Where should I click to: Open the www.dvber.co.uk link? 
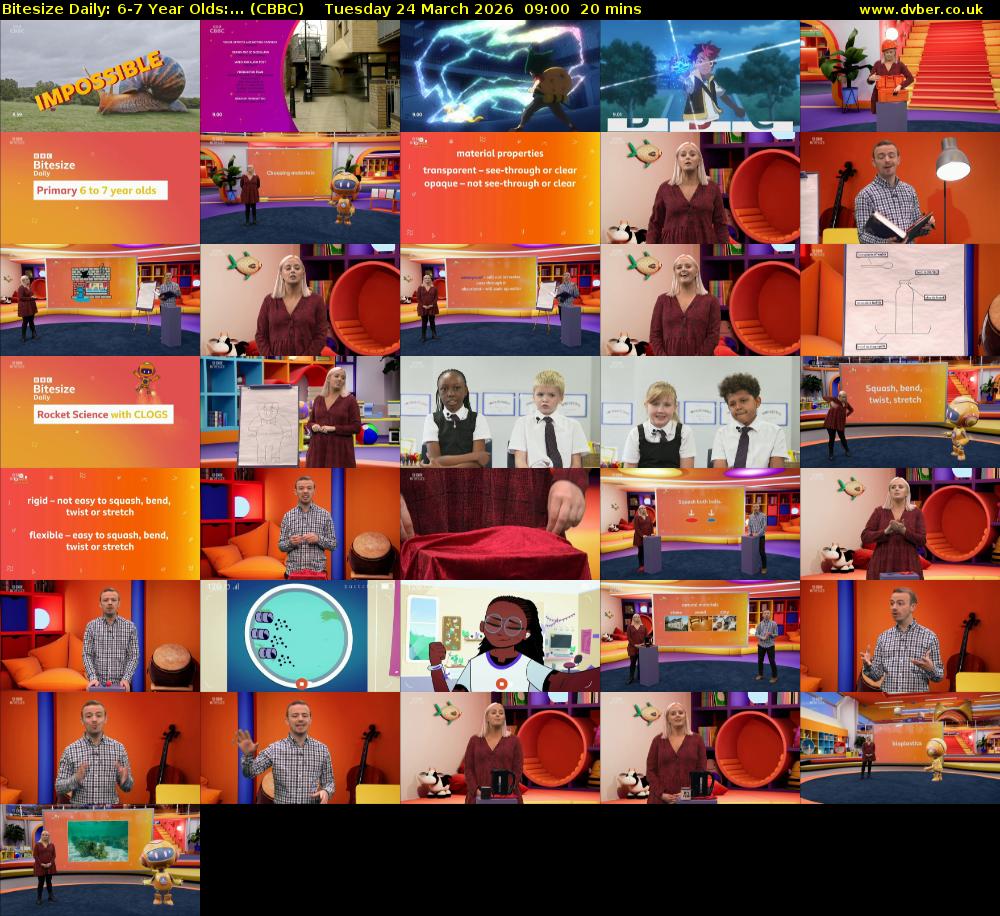point(921,9)
